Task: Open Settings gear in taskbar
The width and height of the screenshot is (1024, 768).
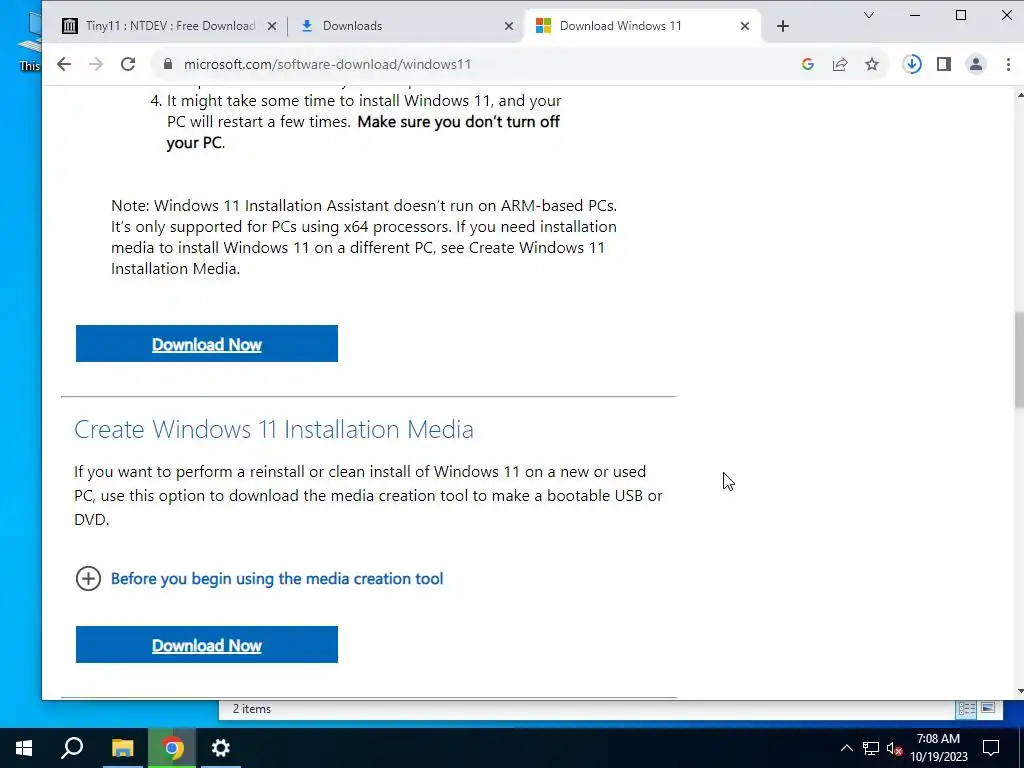Action: [221, 748]
